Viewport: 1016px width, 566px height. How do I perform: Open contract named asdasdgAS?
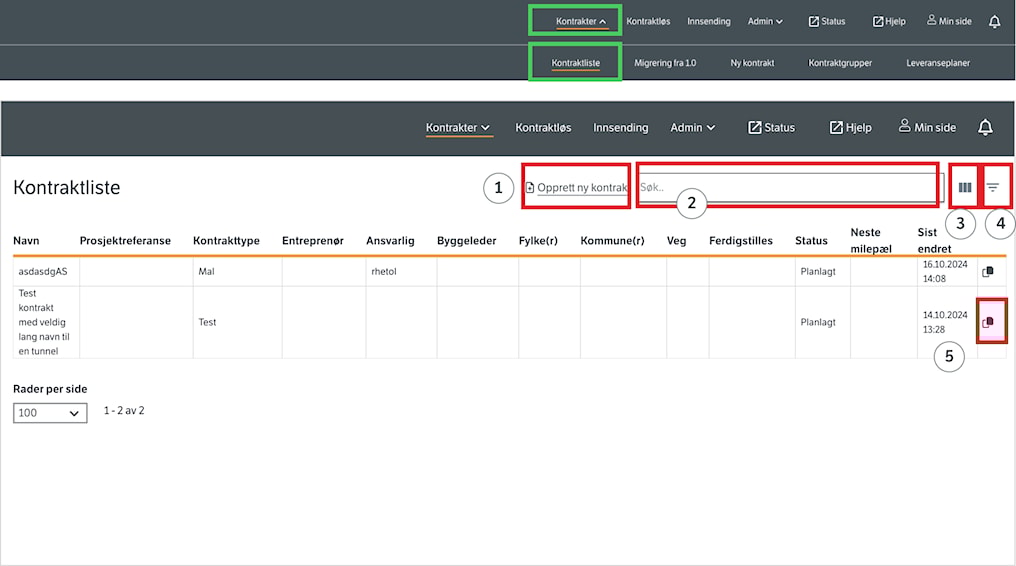click(43, 271)
